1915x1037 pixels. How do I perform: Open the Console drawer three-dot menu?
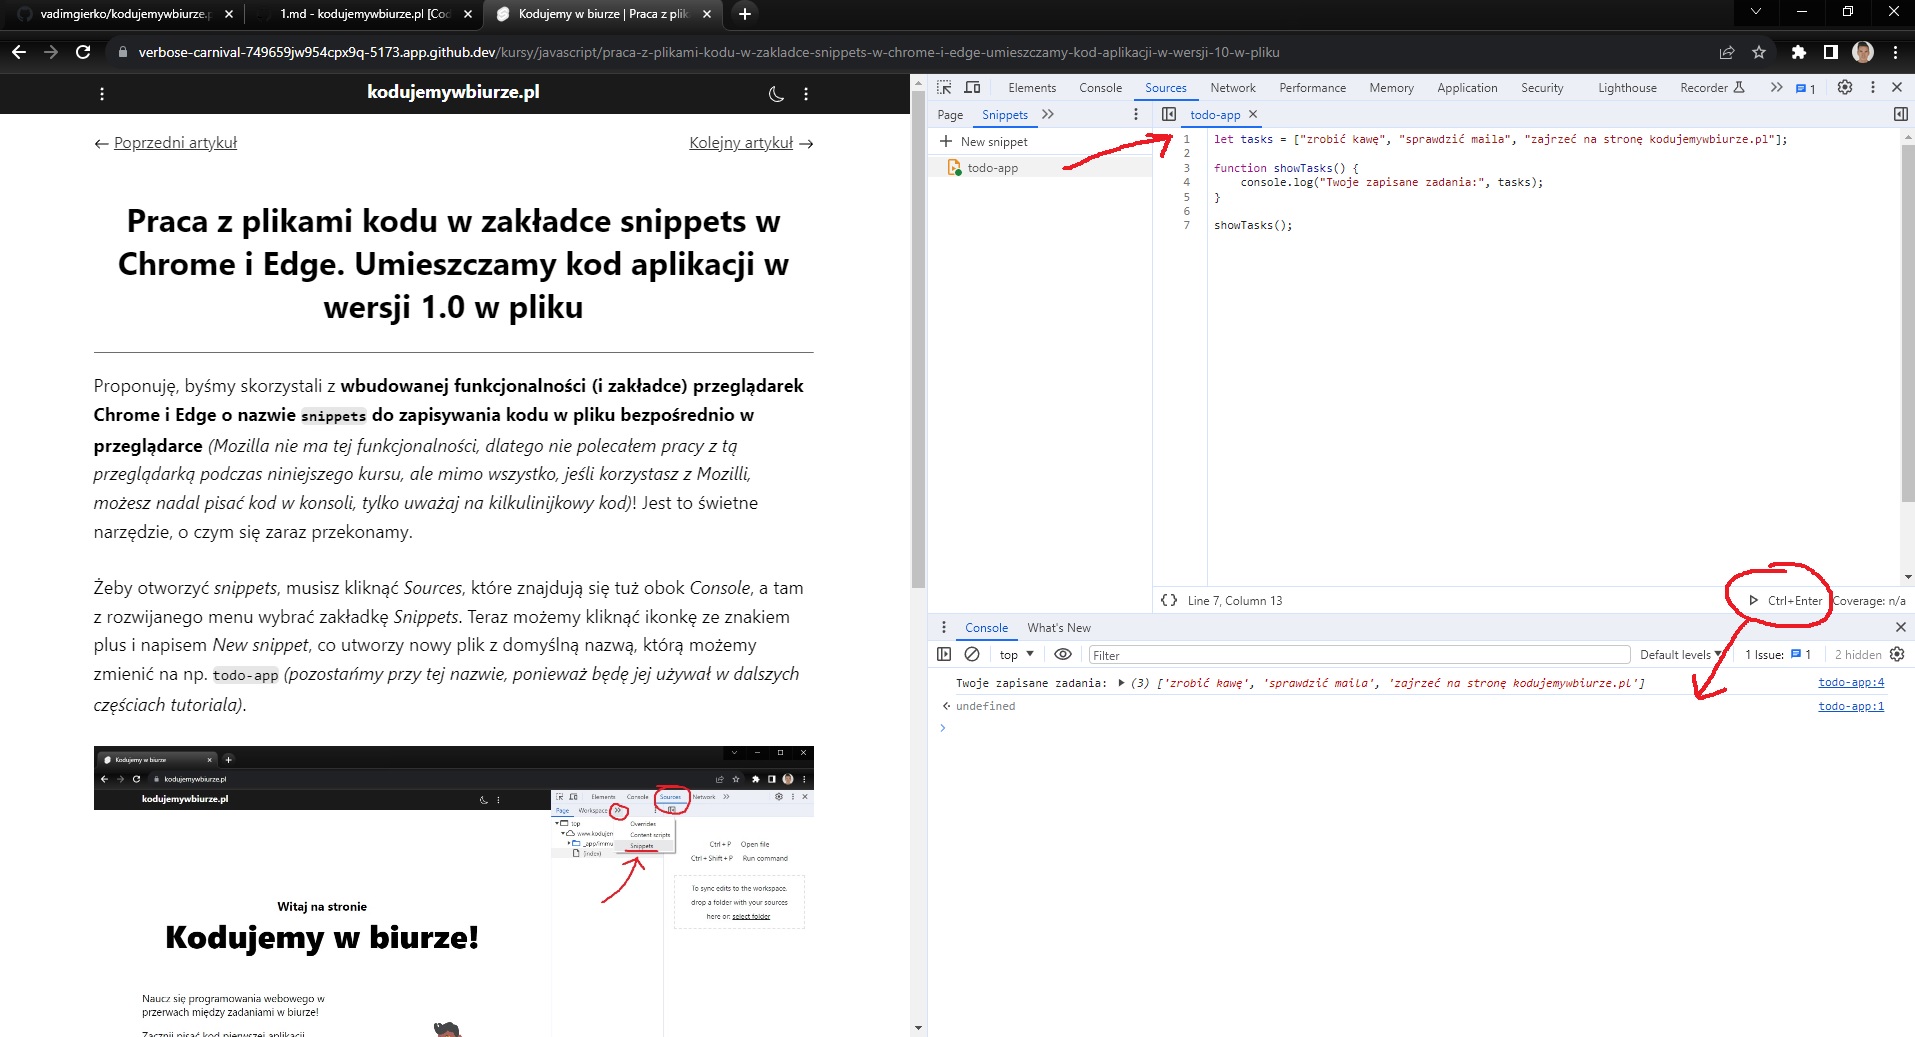pos(944,627)
